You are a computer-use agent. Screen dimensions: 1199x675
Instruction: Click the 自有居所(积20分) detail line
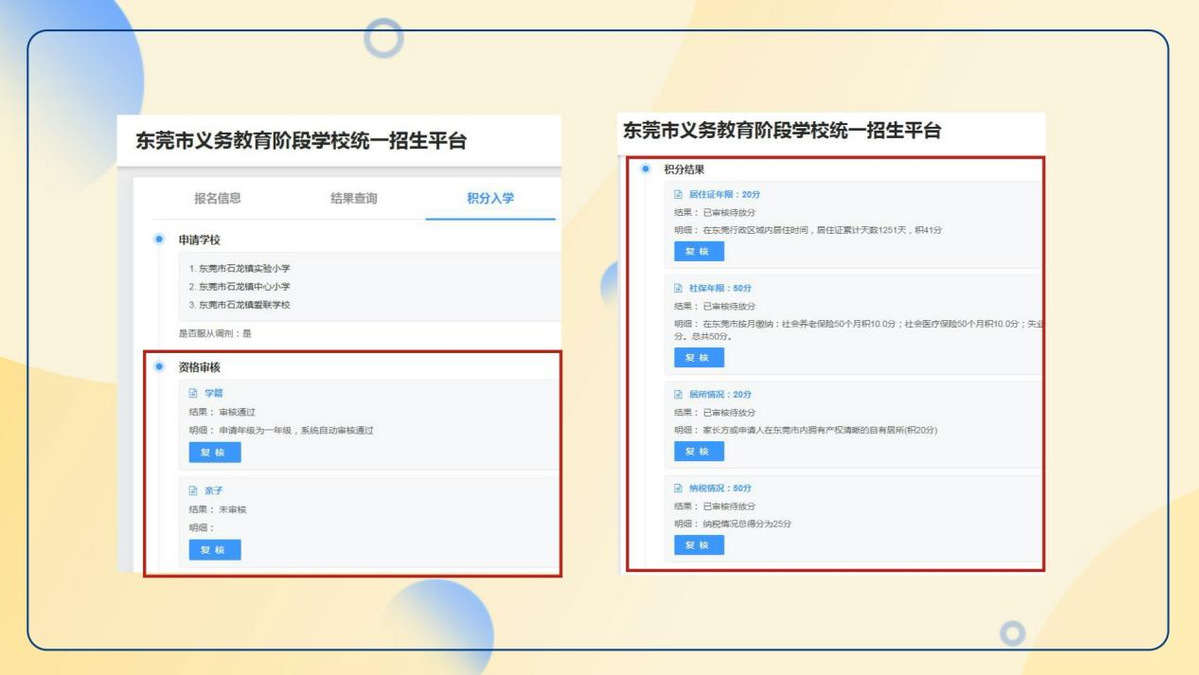pyautogui.click(x=806, y=430)
